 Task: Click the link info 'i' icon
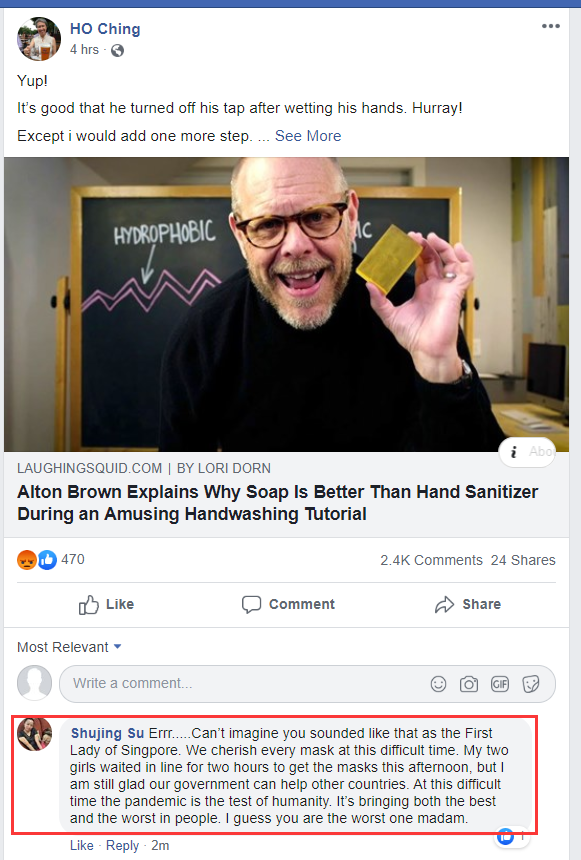point(514,452)
